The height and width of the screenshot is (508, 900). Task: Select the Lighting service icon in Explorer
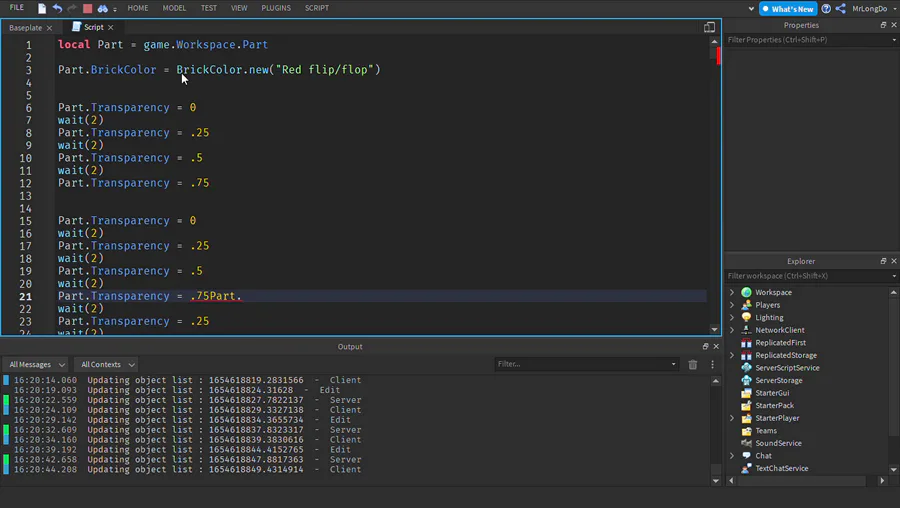point(746,317)
